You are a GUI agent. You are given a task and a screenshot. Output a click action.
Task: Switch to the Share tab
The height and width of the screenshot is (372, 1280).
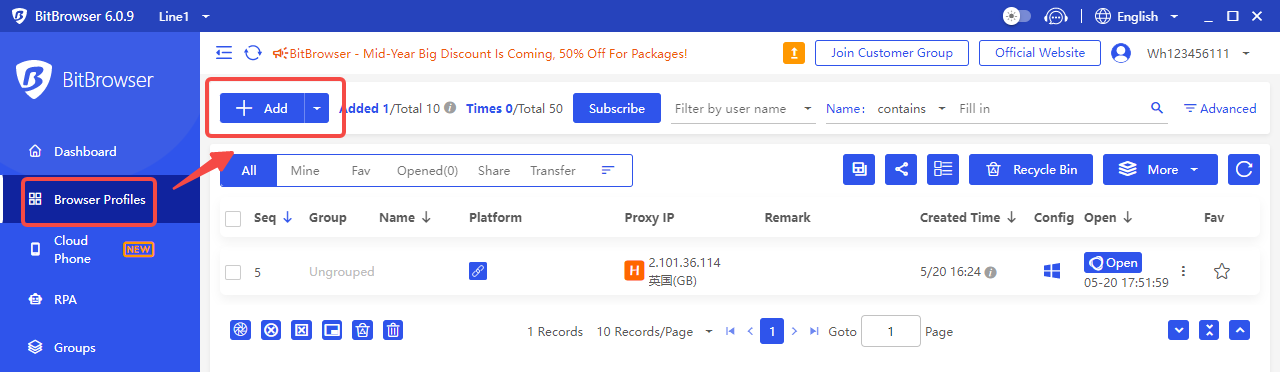(494, 170)
